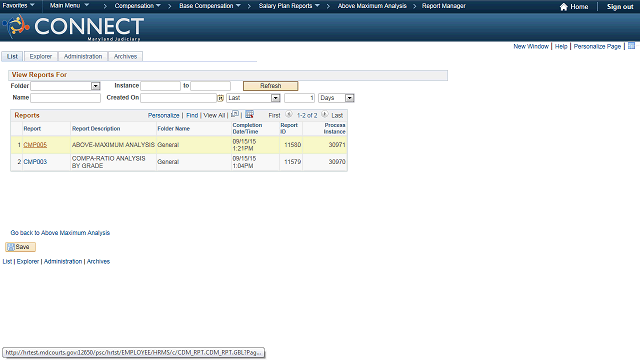The height and width of the screenshot is (360, 640).
Task: Click the zoom grid popup icon in Reports
Action: [235, 114]
